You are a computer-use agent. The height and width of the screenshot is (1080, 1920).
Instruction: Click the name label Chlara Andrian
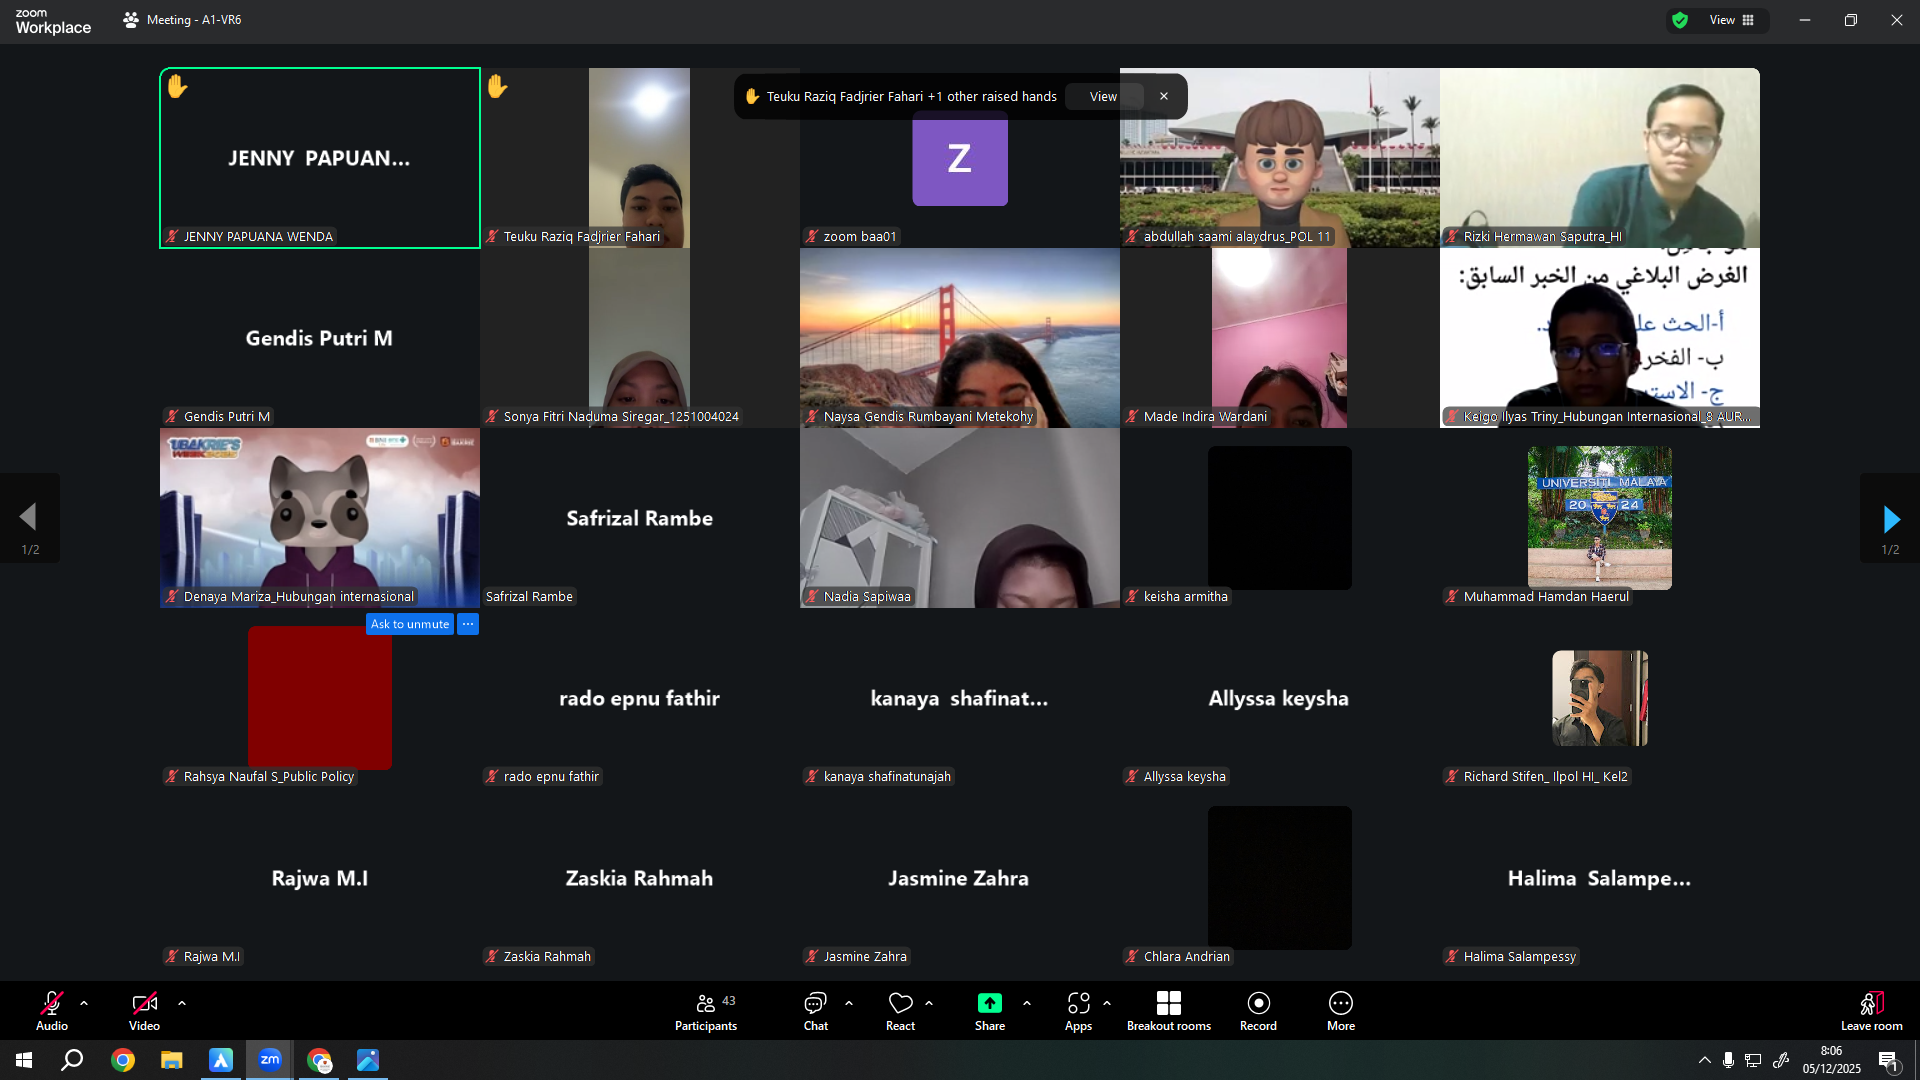1186,957
